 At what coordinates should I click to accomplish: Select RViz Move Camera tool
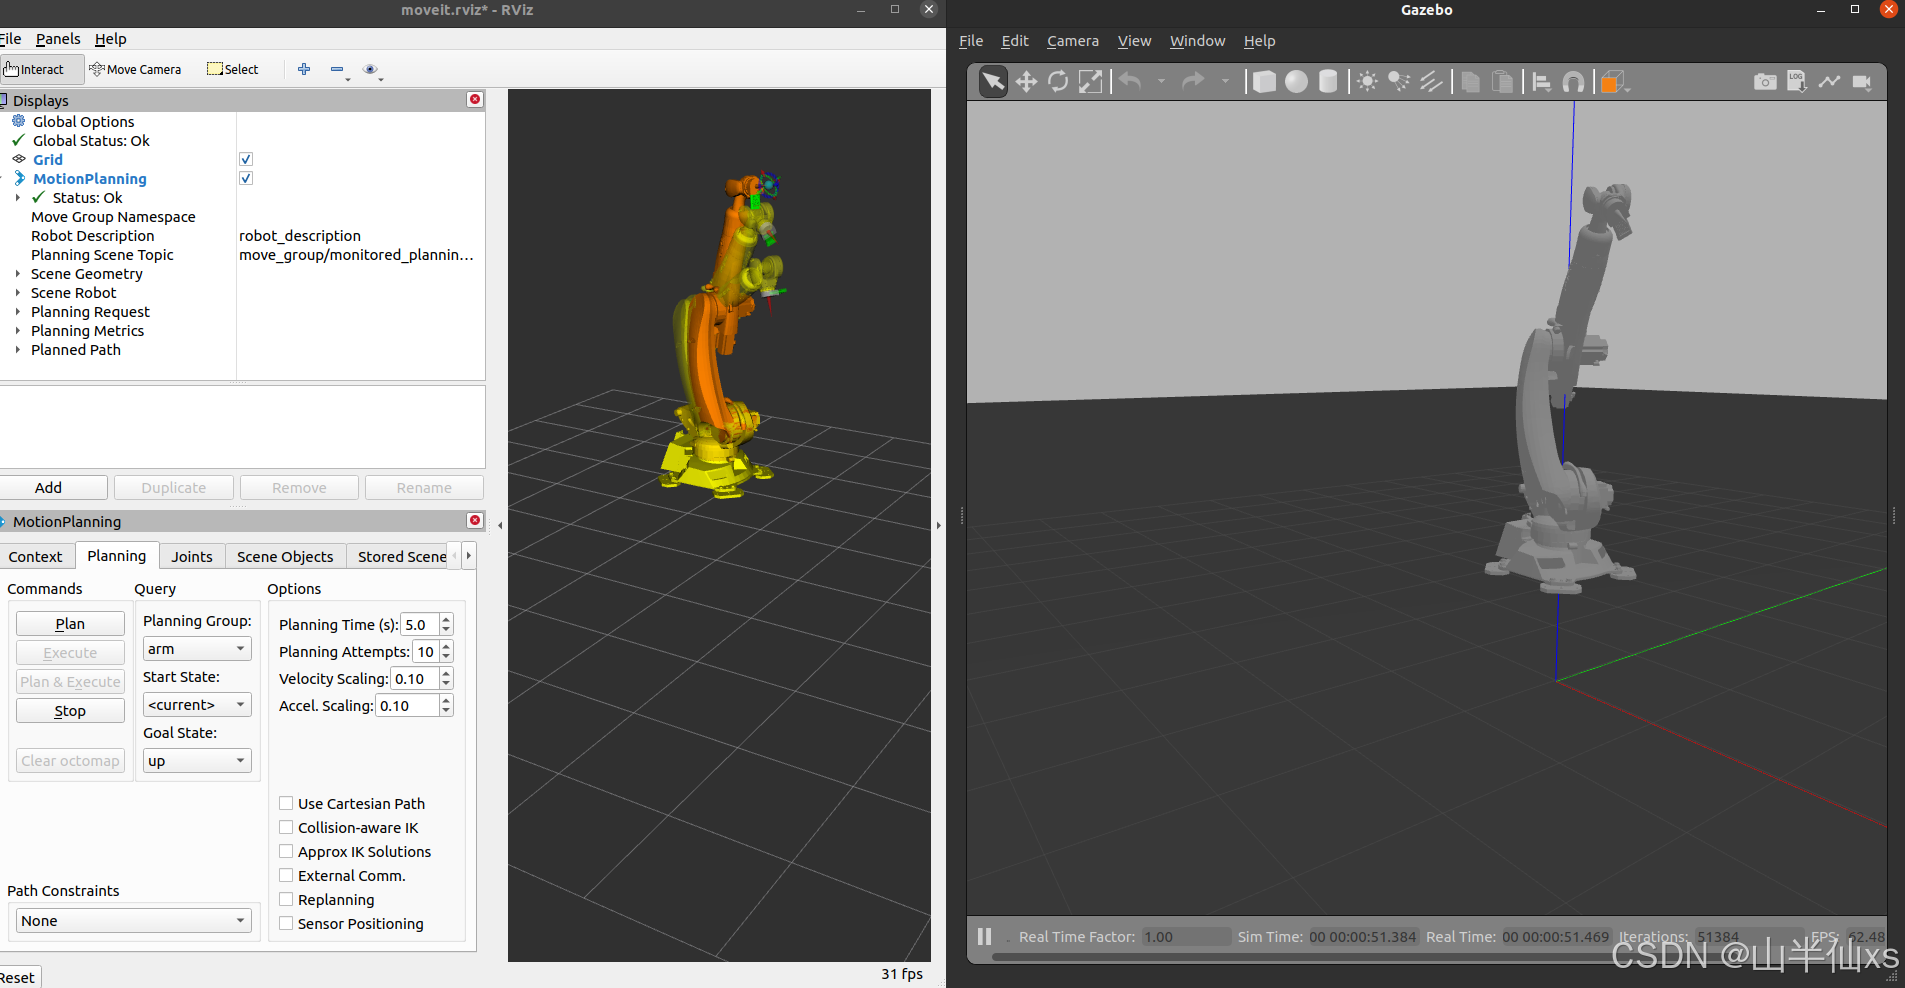point(136,69)
